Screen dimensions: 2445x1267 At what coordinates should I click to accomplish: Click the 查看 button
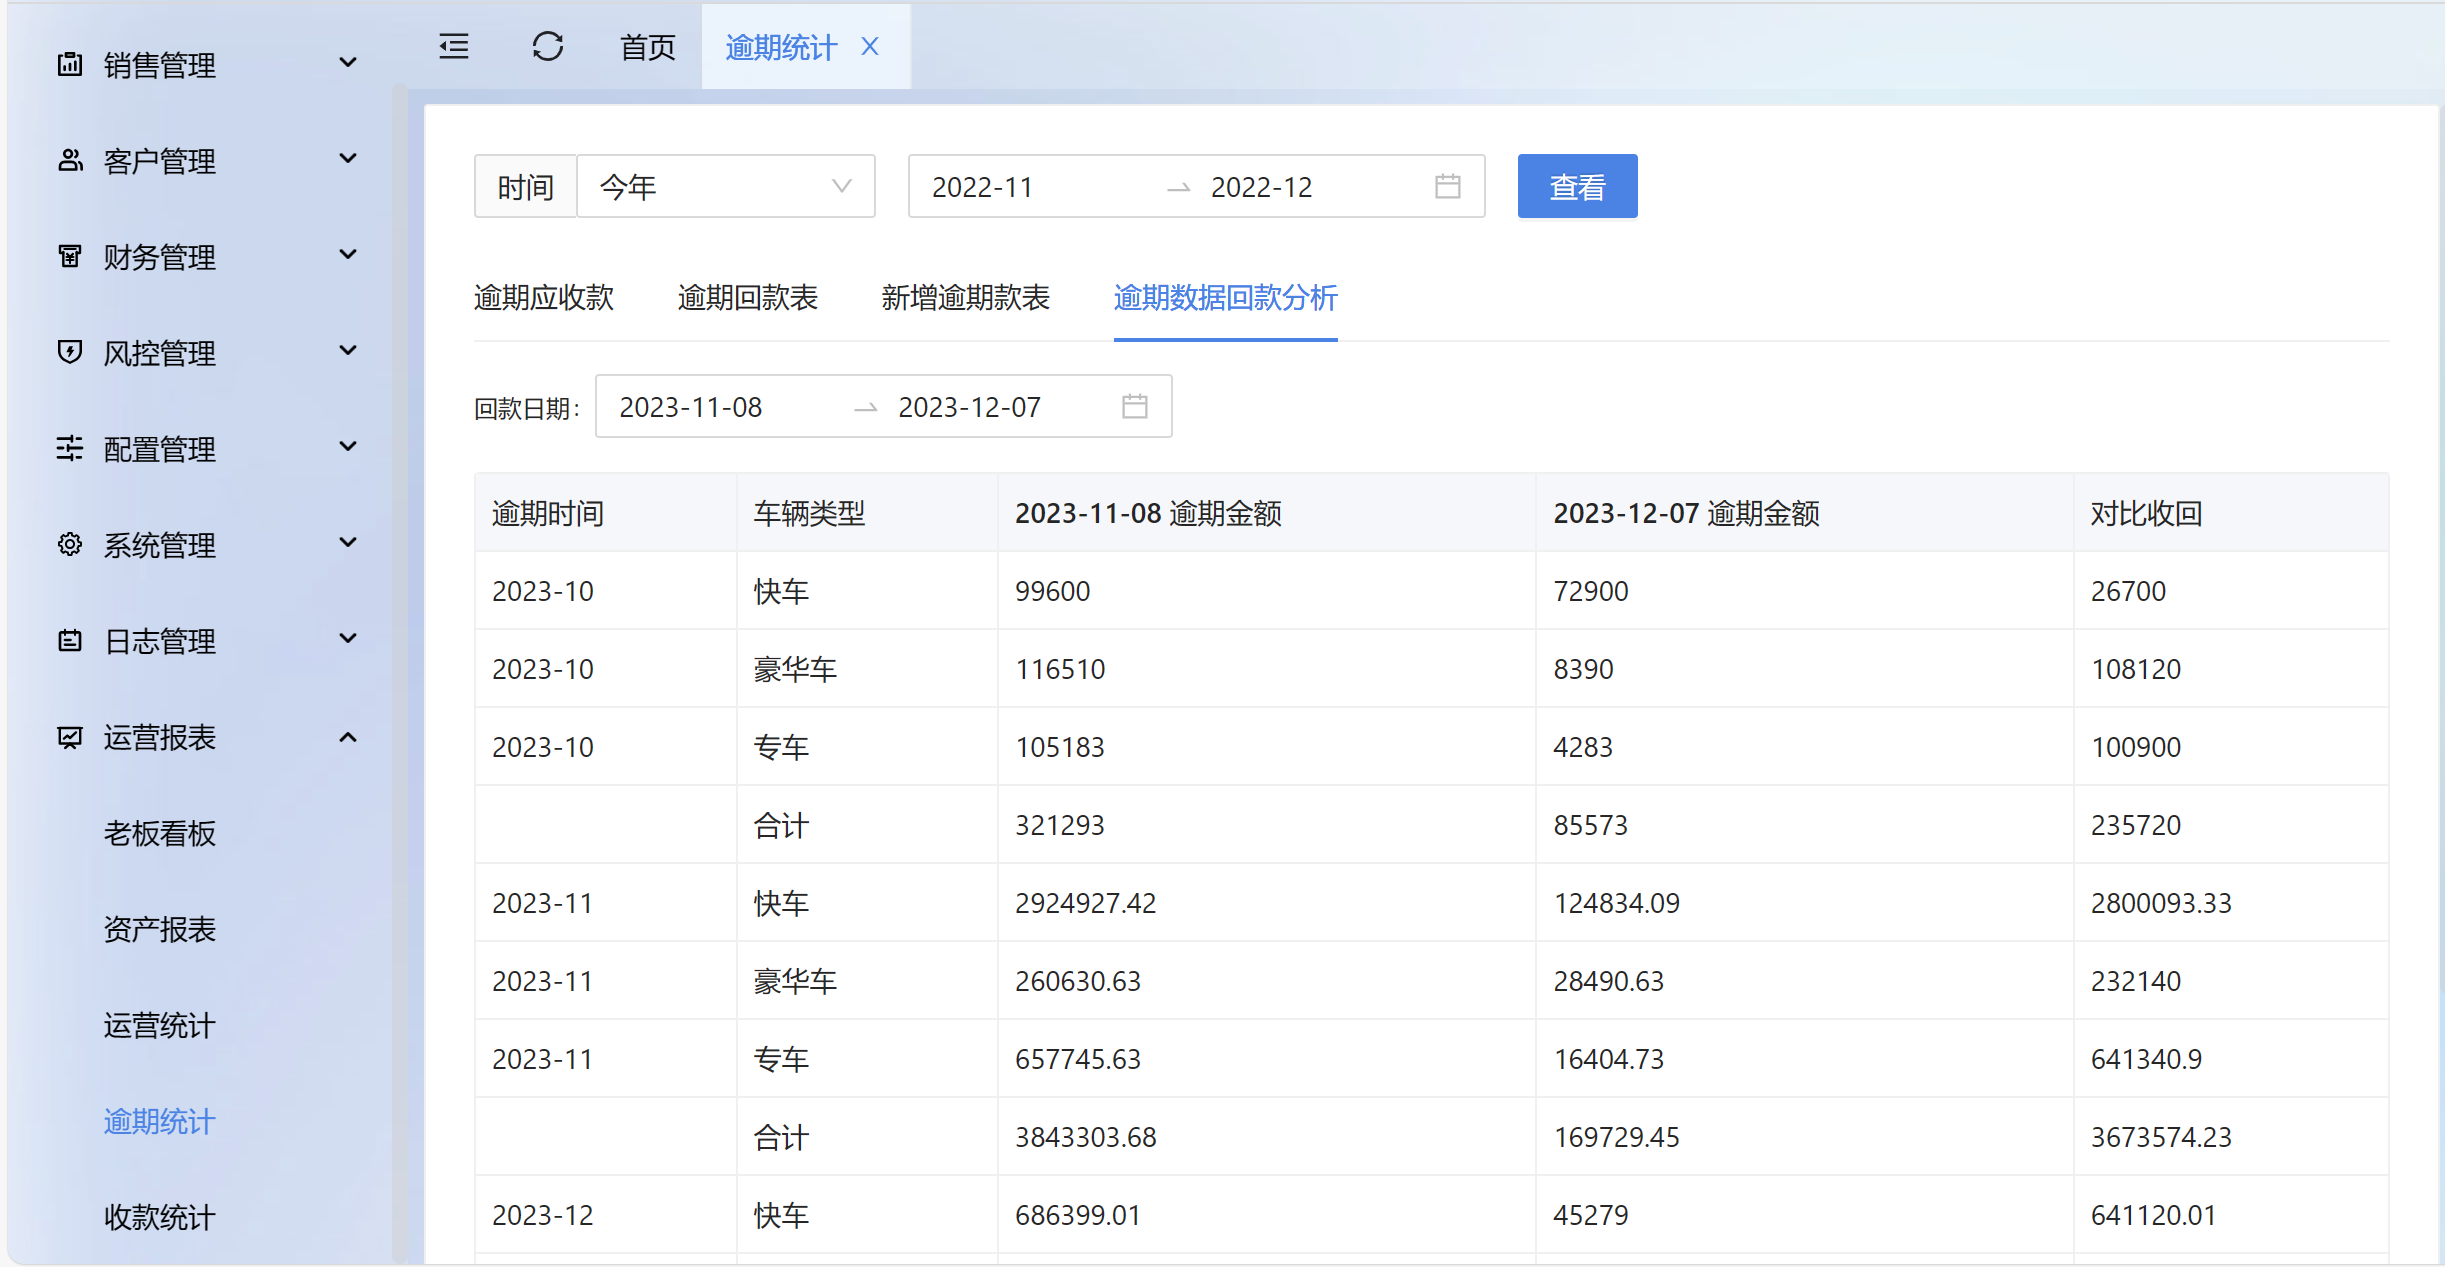1576,186
